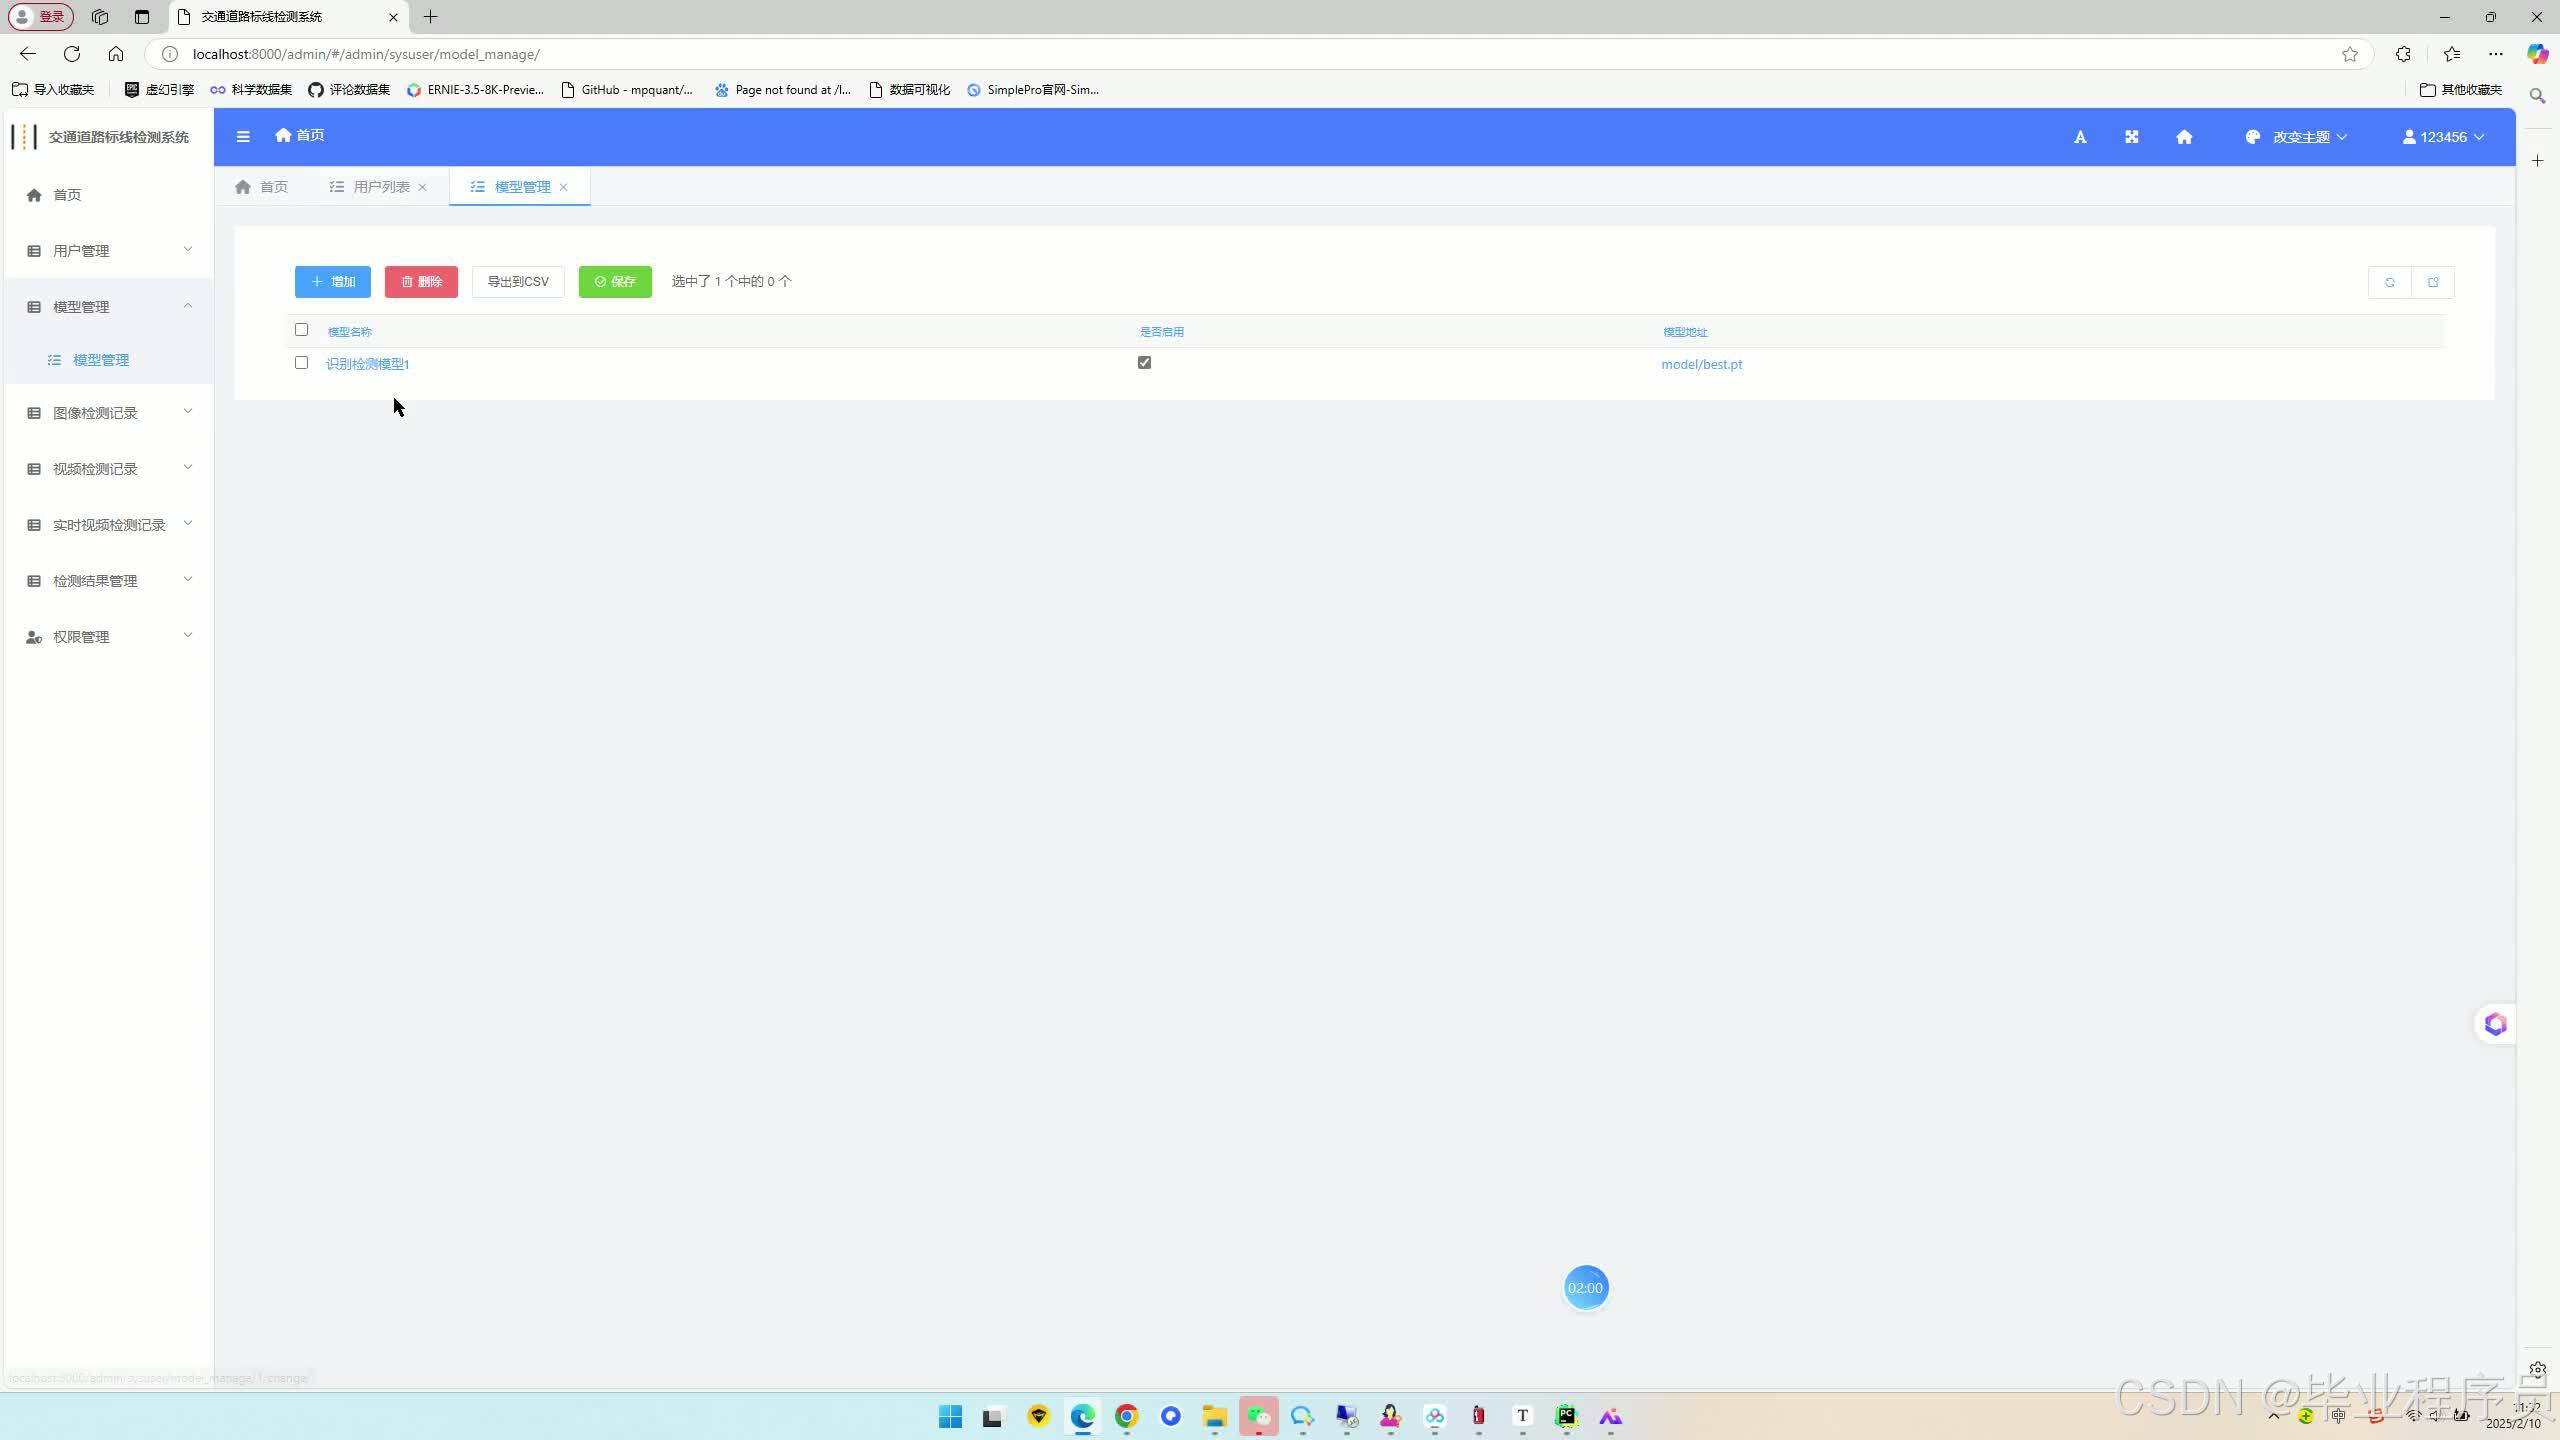The image size is (2560, 1440).
Task: Click the browser address bar URL
Action: coord(366,54)
